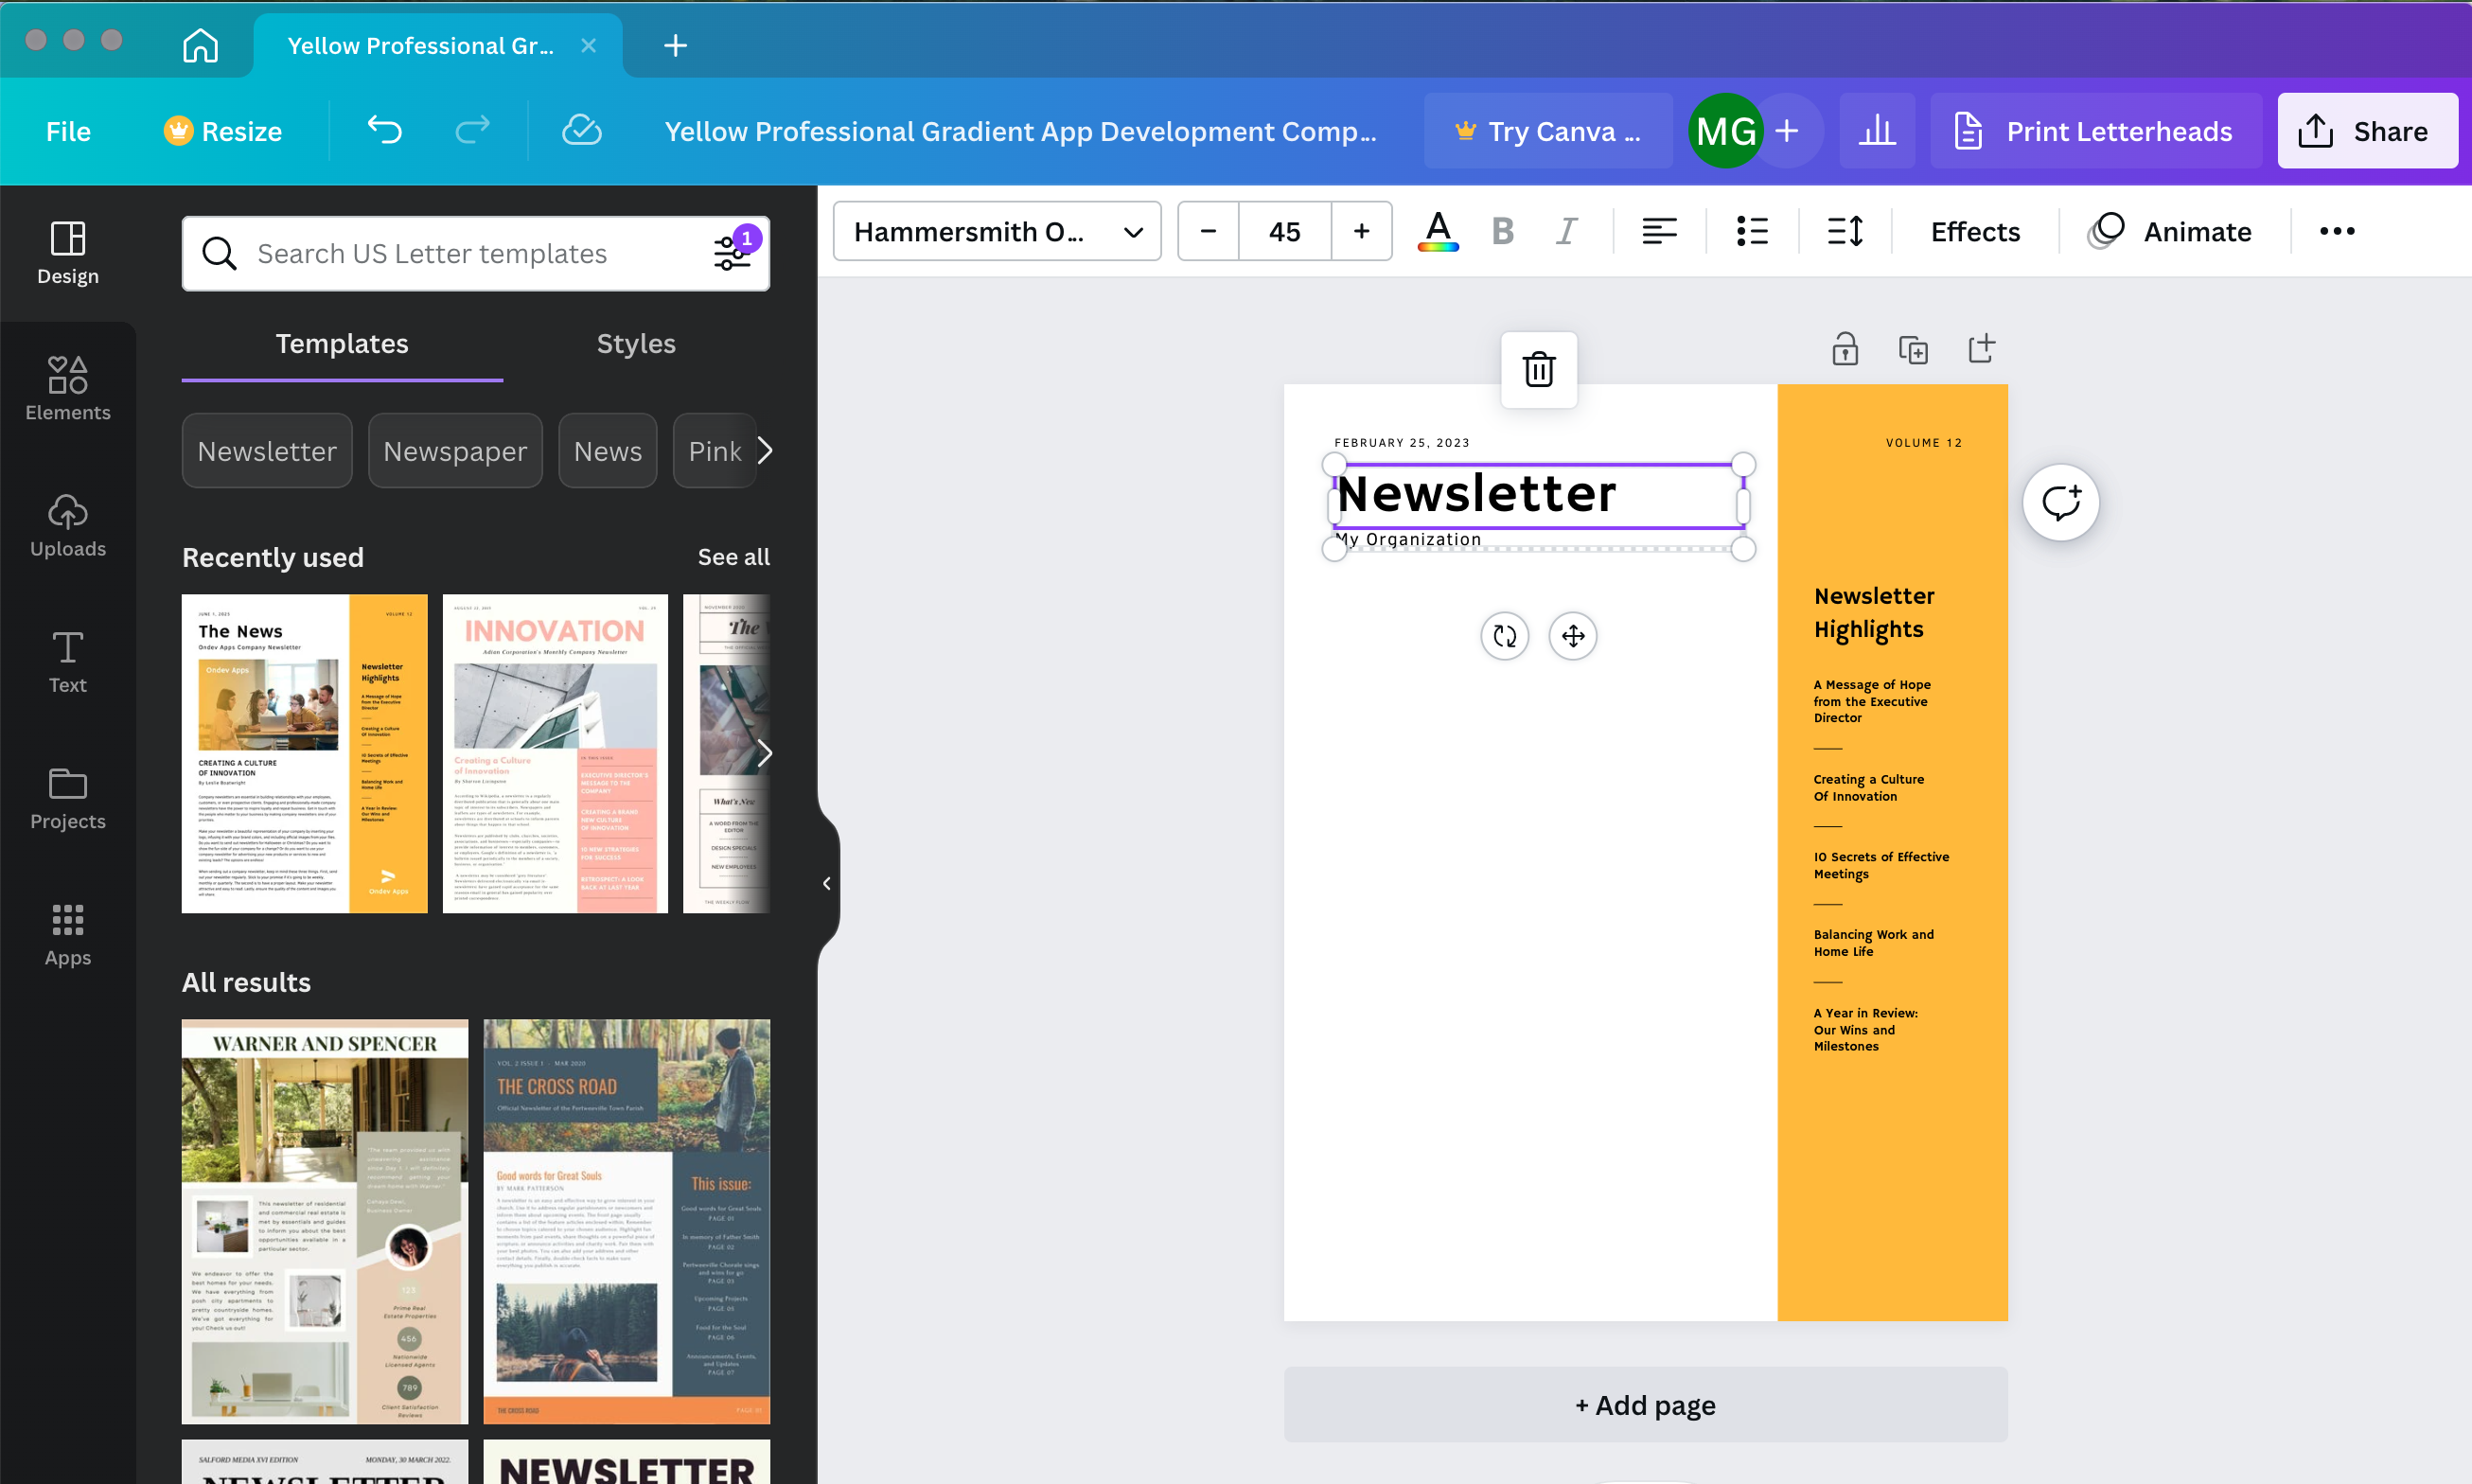Click the italic formatting icon

(1568, 230)
